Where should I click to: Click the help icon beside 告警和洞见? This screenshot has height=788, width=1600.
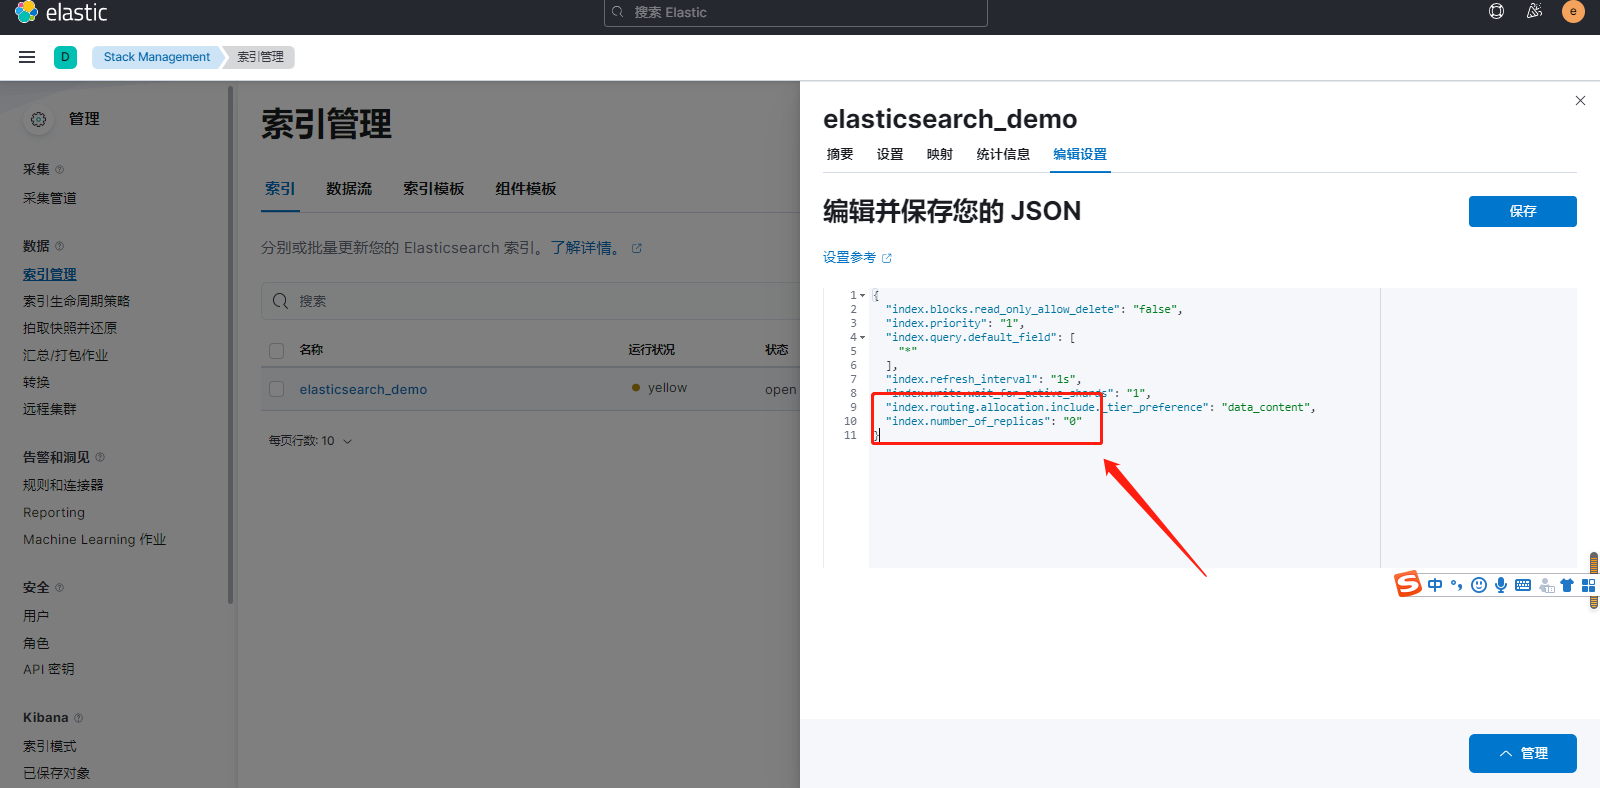click(100, 457)
